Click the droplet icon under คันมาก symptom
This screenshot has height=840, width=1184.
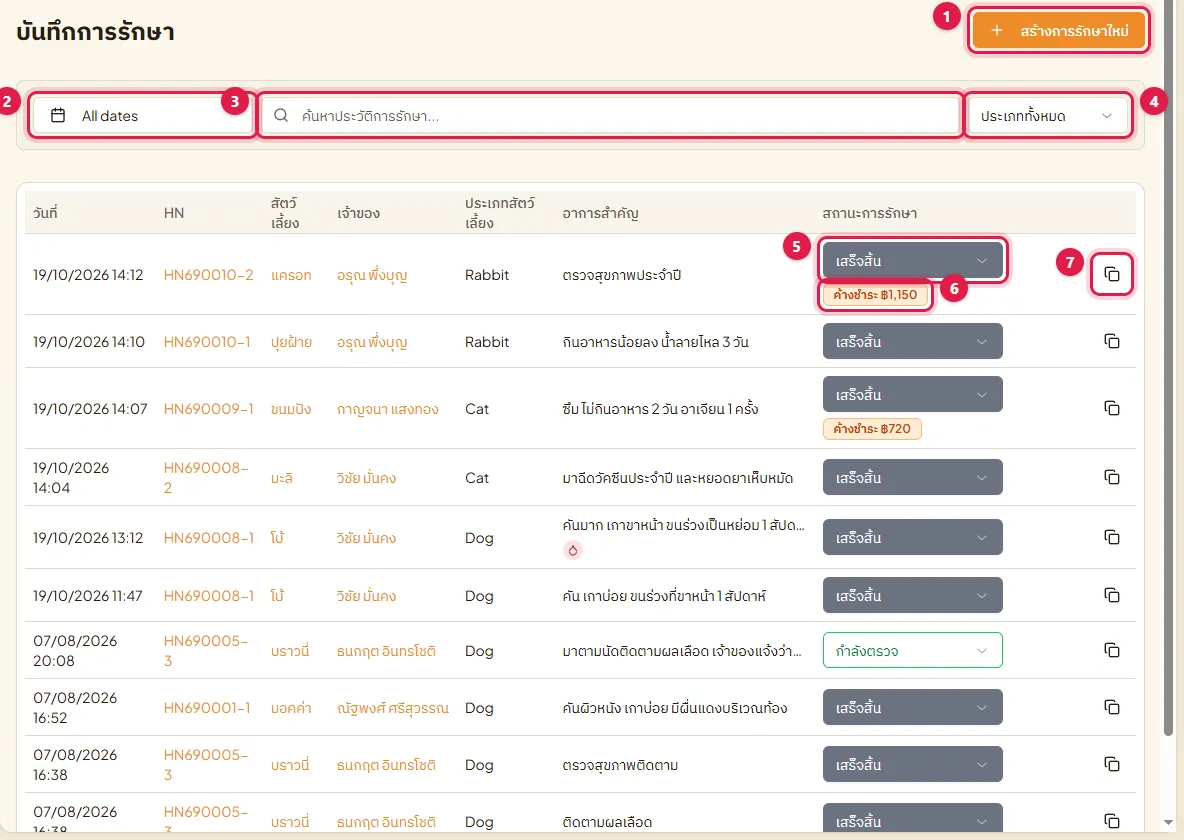pos(573,550)
